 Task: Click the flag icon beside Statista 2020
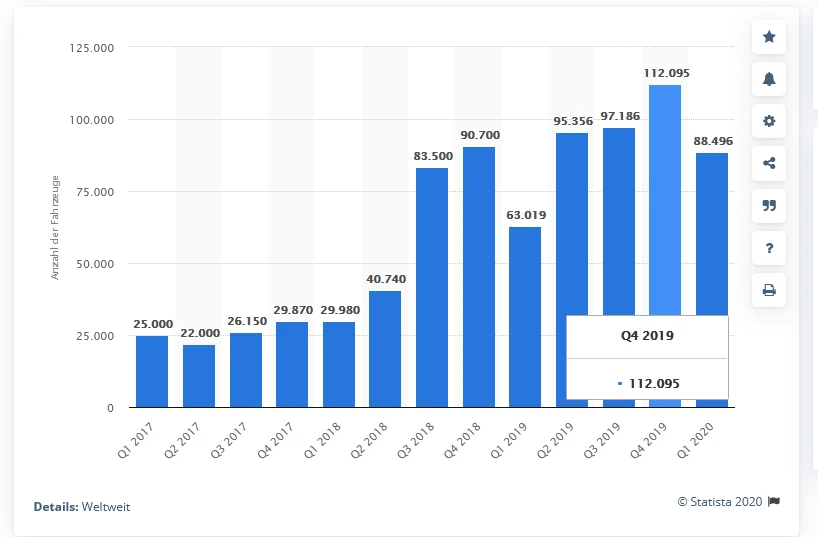(x=774, y=501)
